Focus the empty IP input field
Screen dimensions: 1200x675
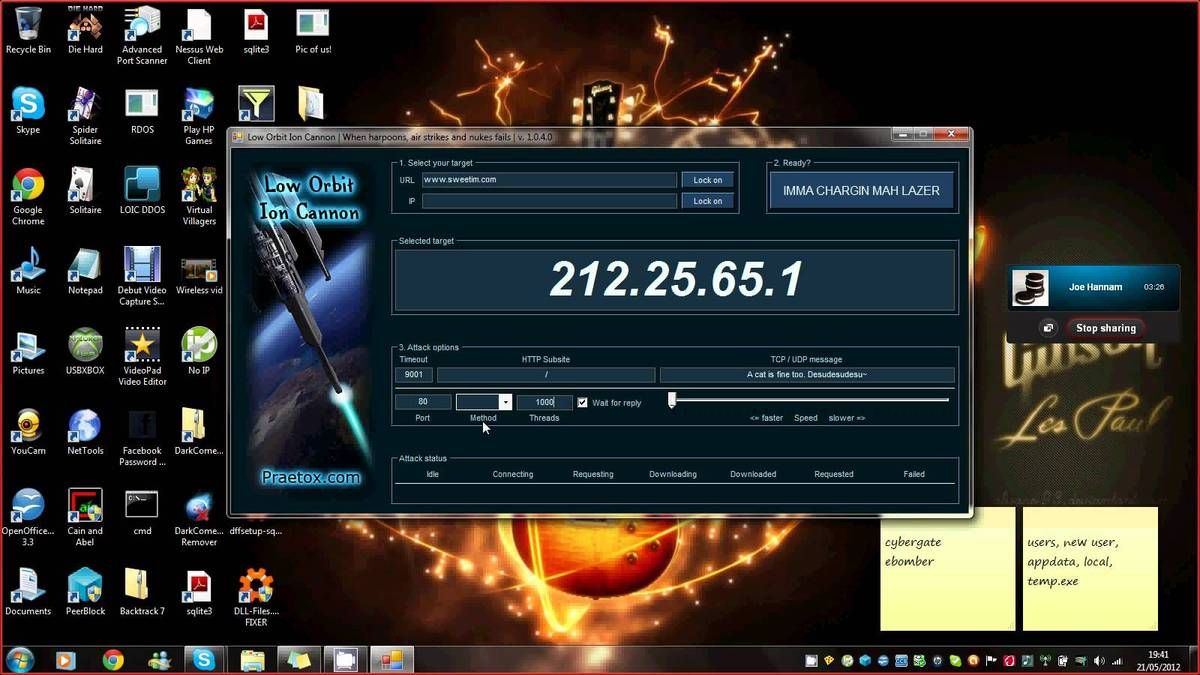549,201
